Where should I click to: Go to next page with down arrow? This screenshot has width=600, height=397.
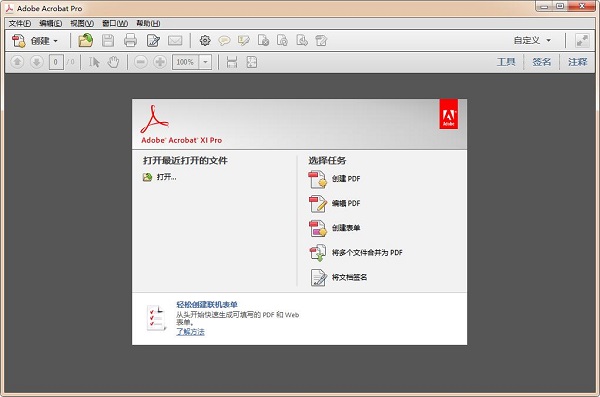click(x=37, y=62)
